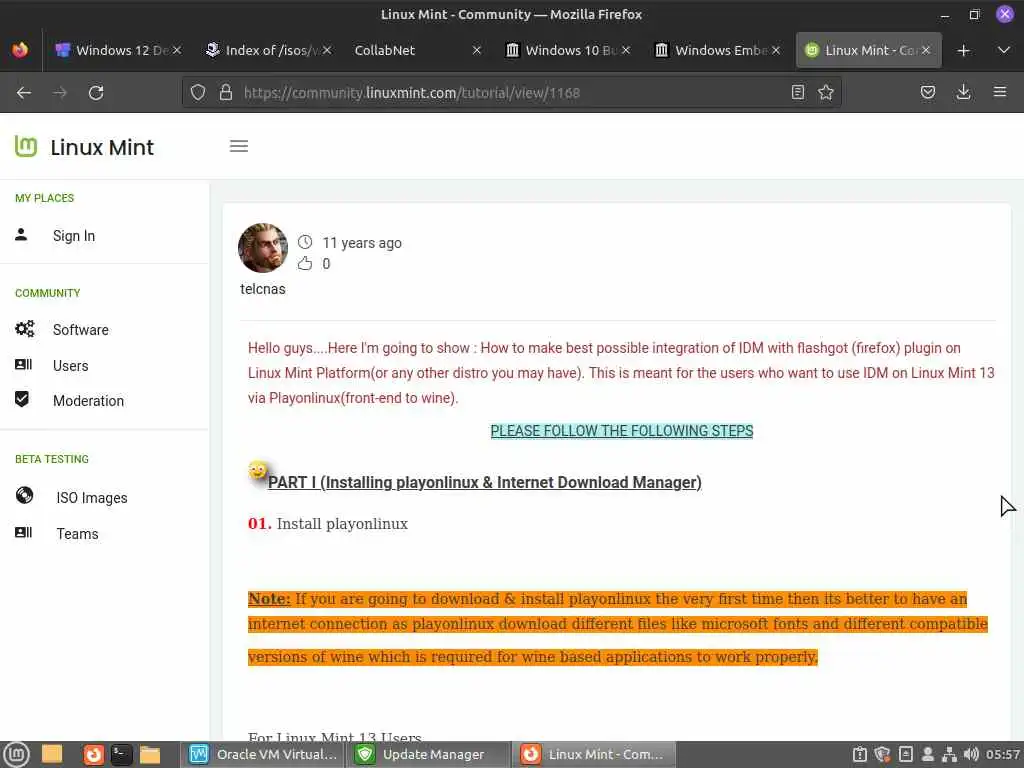Open the Firefox downloads panel
1024x768 pixels.
point(963,92)
